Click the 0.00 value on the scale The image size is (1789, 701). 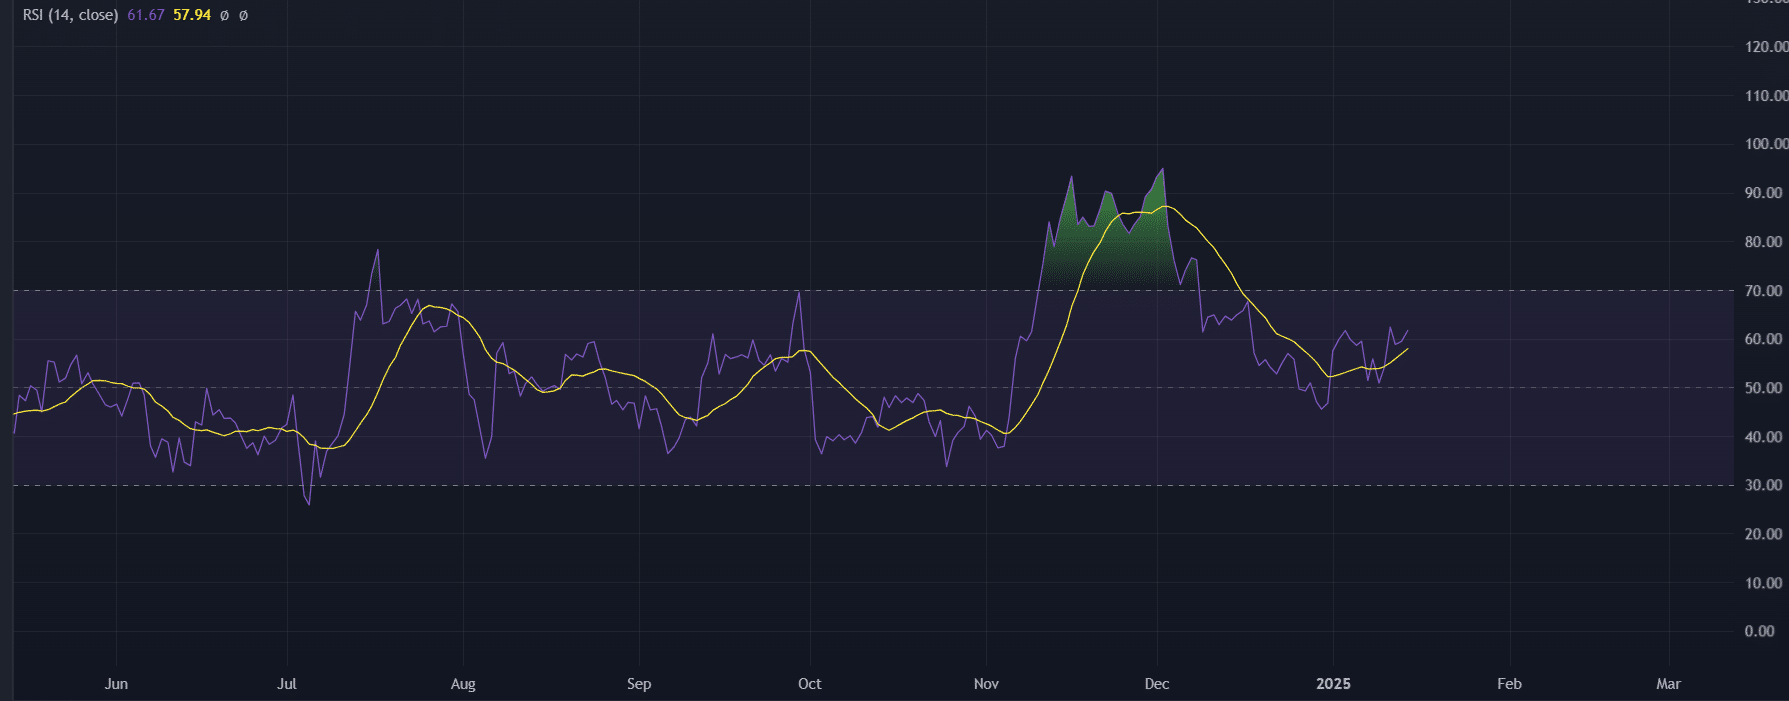1760,631
